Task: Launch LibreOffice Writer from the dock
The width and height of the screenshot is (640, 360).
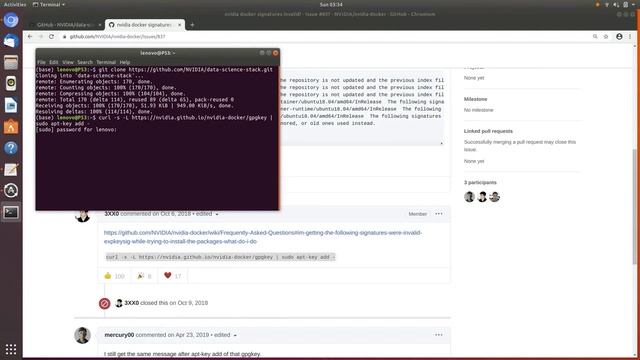Action: [x=11, y=105]
